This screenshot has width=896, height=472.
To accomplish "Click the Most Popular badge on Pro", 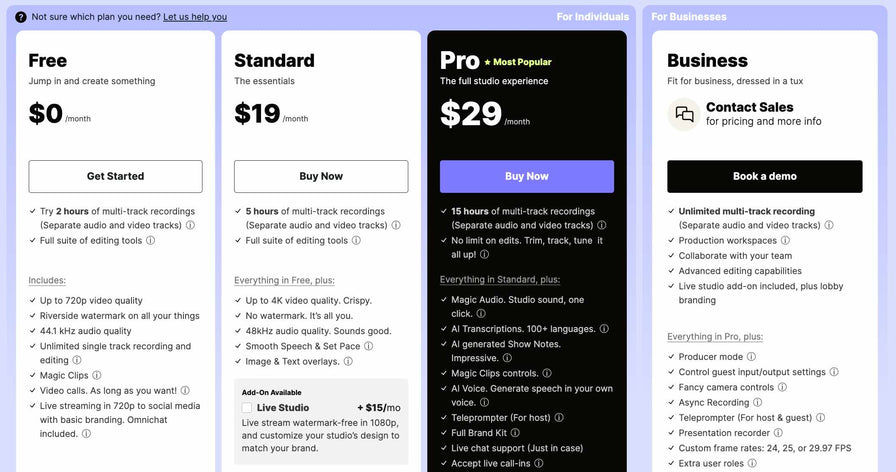I will pos(517,62).
